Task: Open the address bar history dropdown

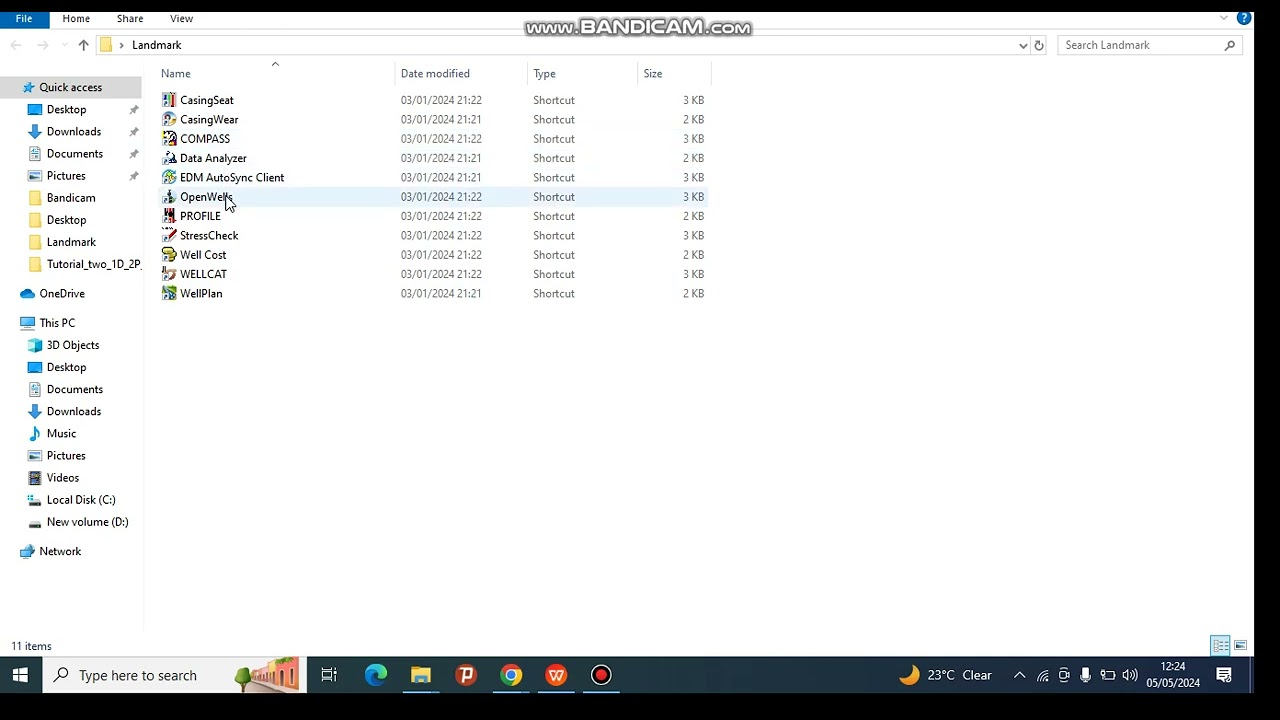Action: [x=1023, y=45]
